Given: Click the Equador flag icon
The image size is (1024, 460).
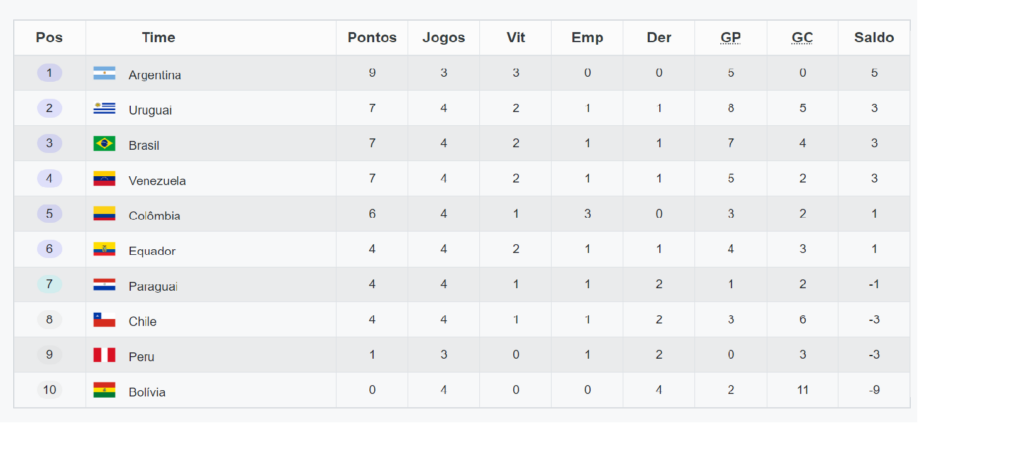Looking at the screenshot, I should [x=104, y=250].
